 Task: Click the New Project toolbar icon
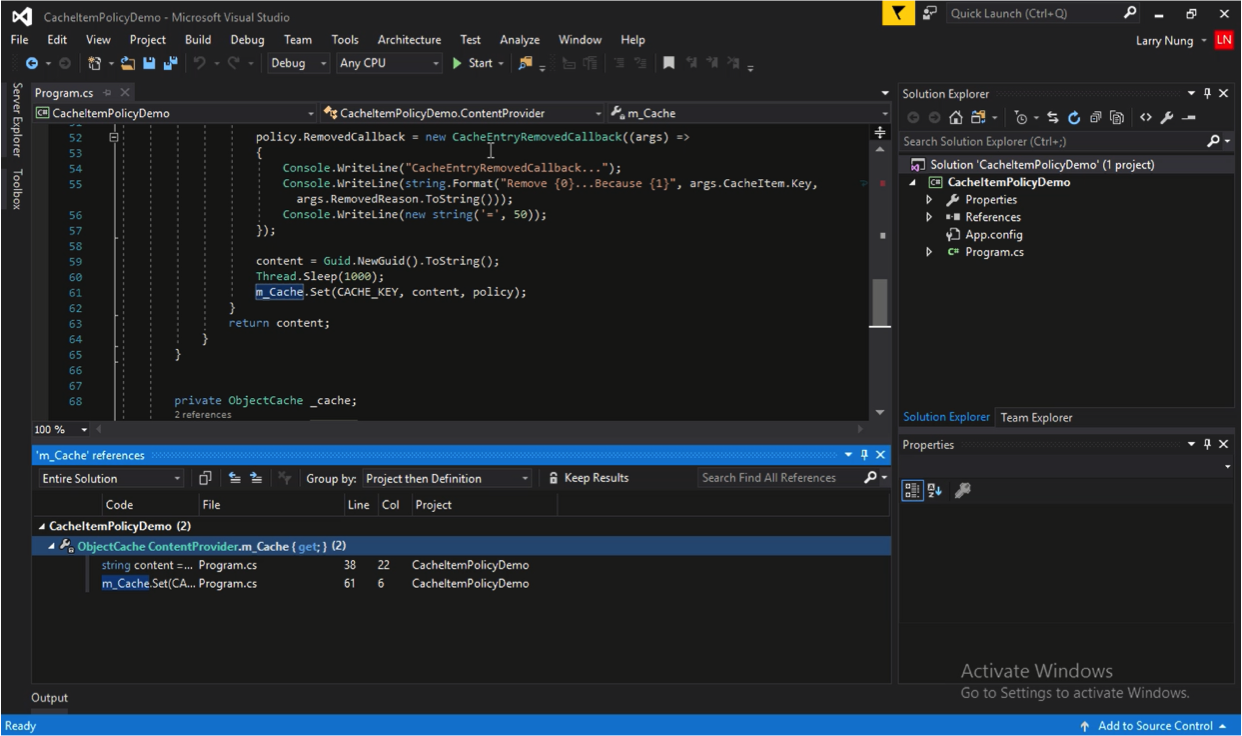[94, 63]
